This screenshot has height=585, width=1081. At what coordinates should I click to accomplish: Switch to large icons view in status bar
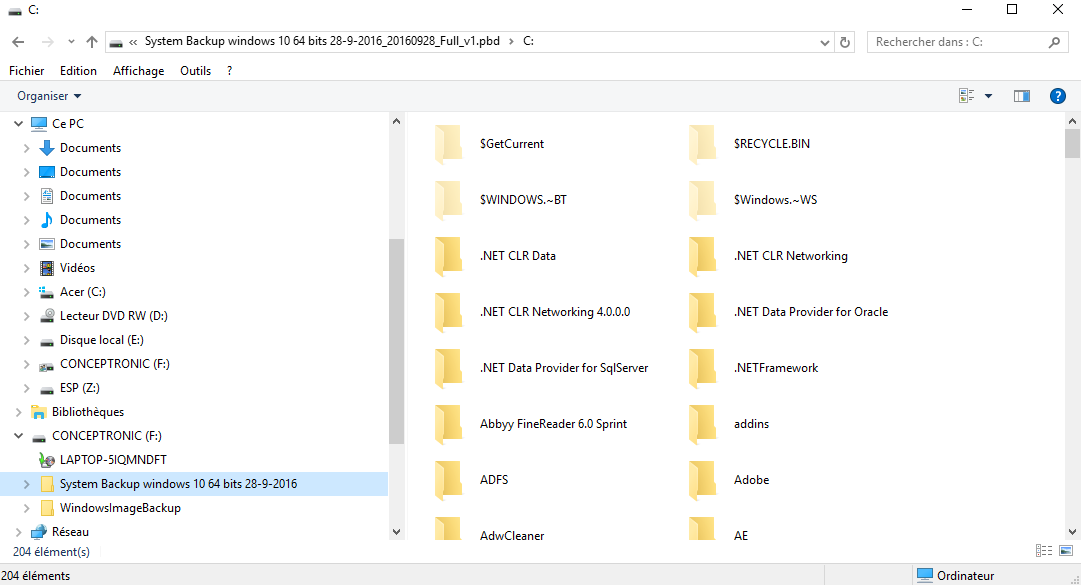click(1066, 551)
